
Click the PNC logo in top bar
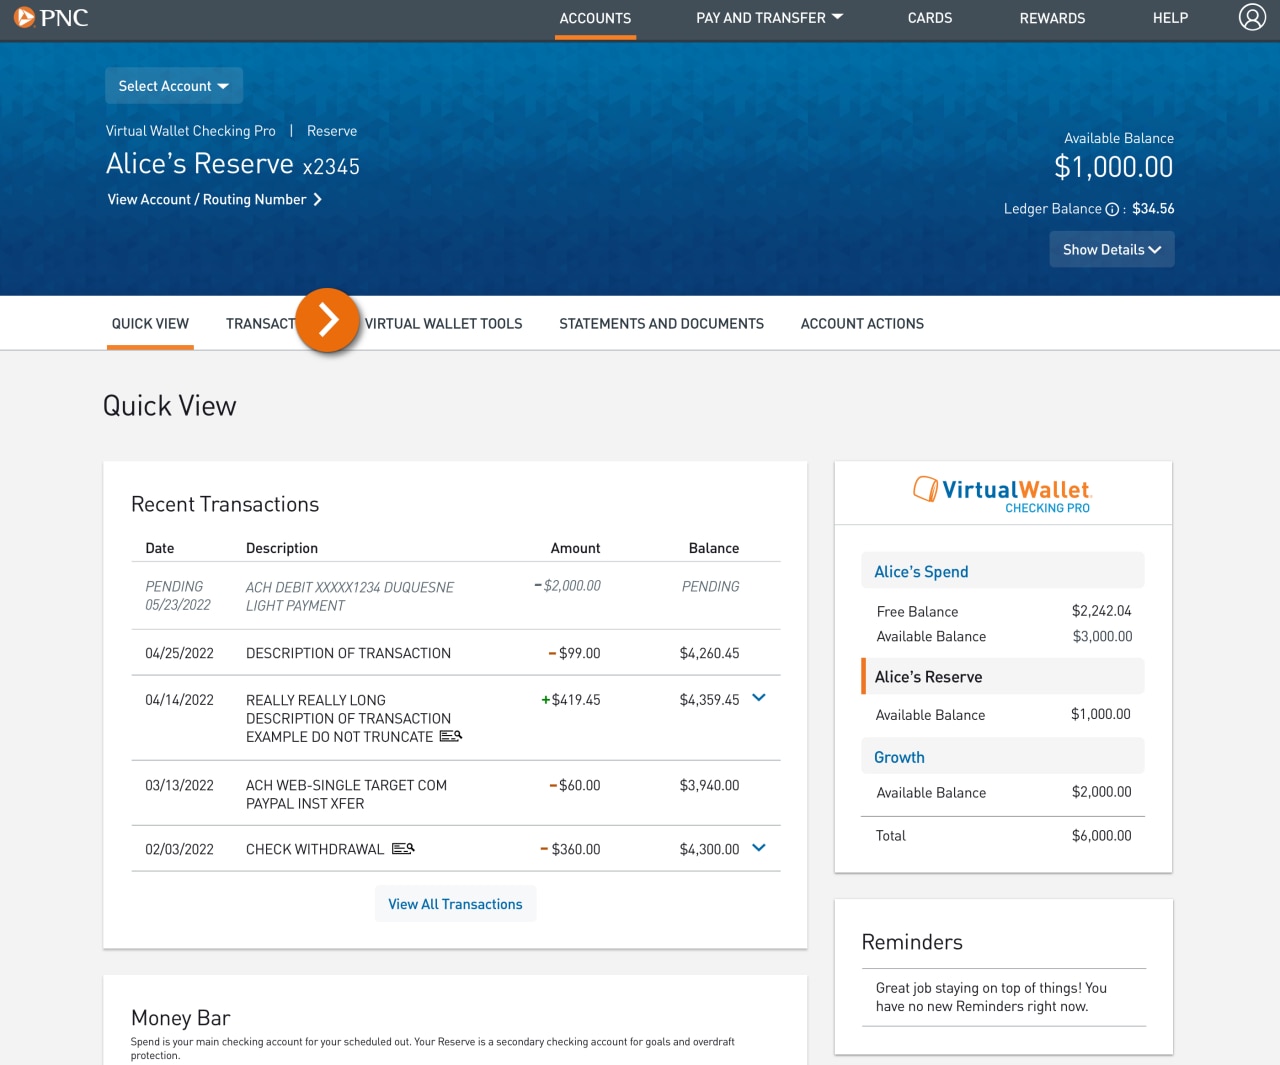tap(50, 17)
